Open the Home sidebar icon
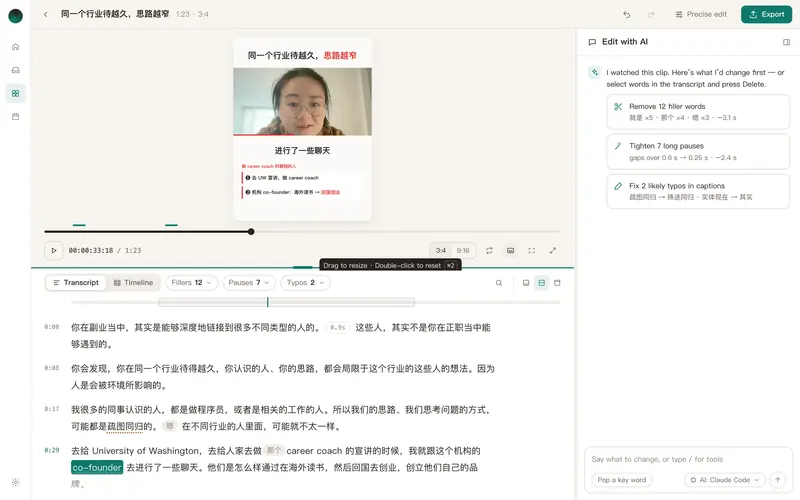The image size is (800, 500). click(15, 47)
